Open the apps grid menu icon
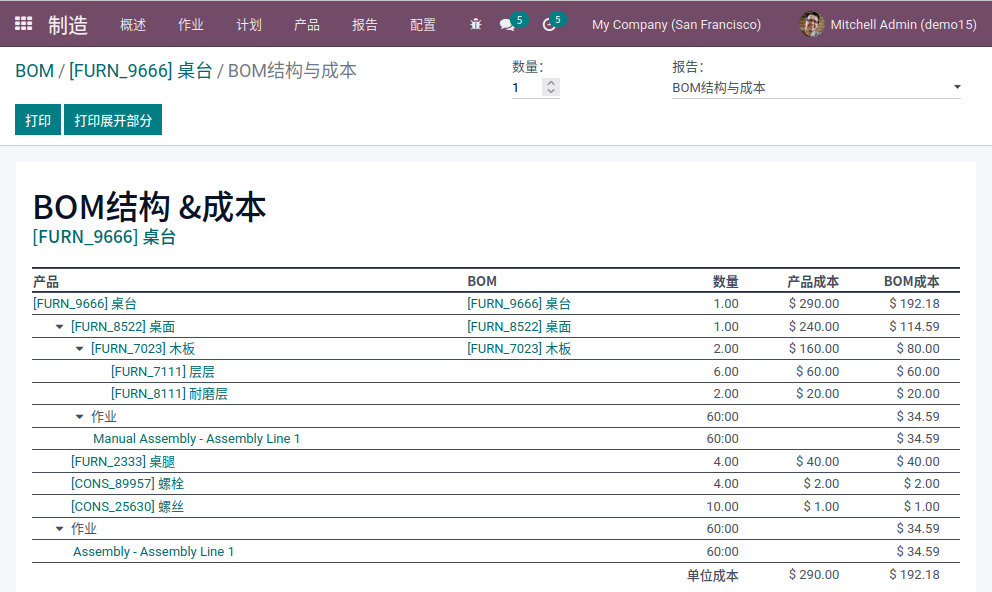992x592 pixels. (23, 24)
